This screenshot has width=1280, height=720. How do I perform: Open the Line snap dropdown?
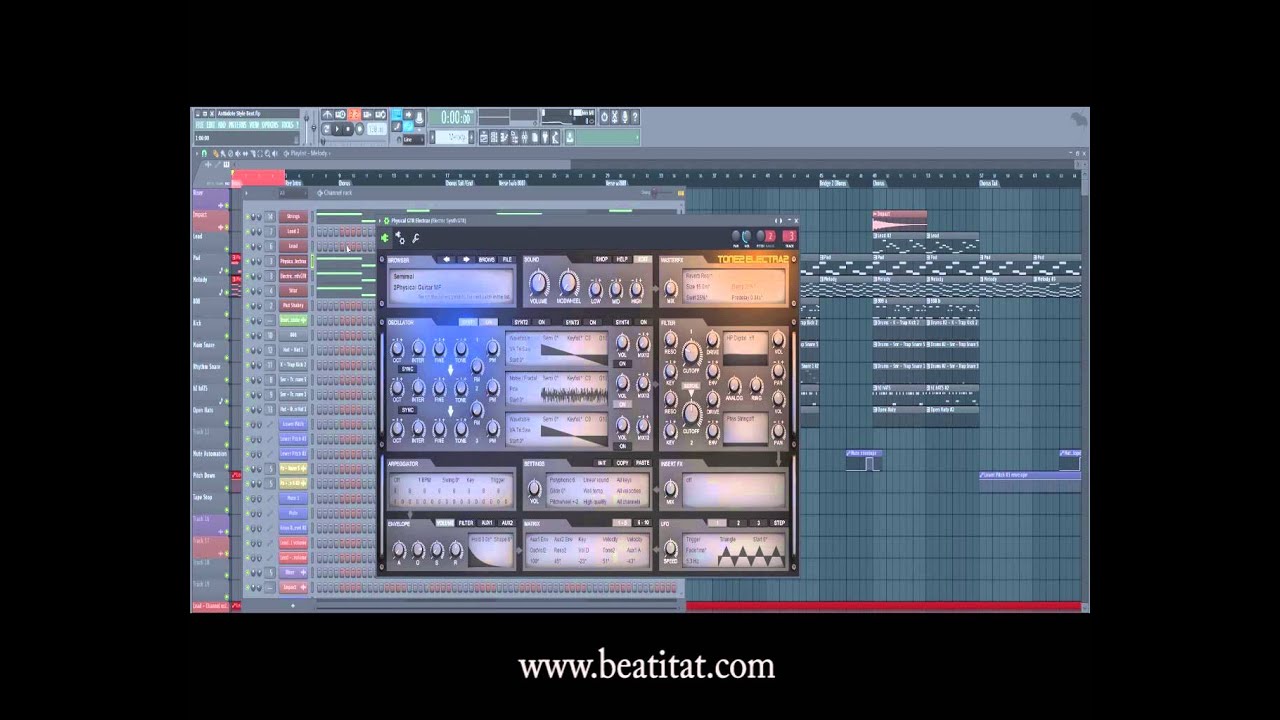[x=413, y=139]
